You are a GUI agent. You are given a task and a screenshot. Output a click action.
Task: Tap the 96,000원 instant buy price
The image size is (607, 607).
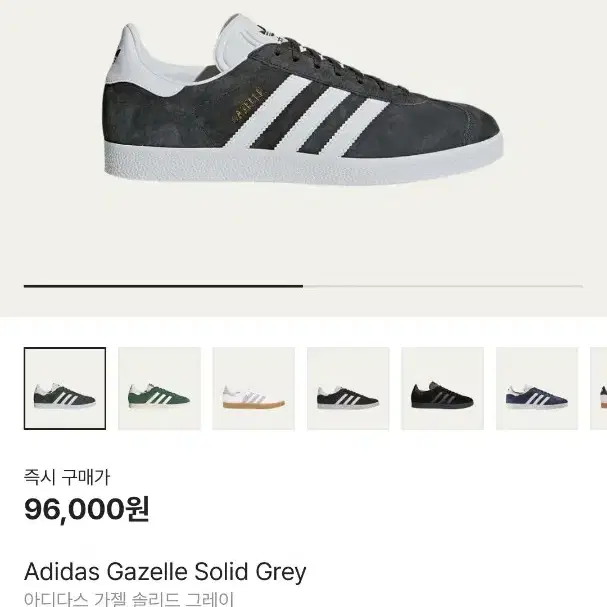87,509
